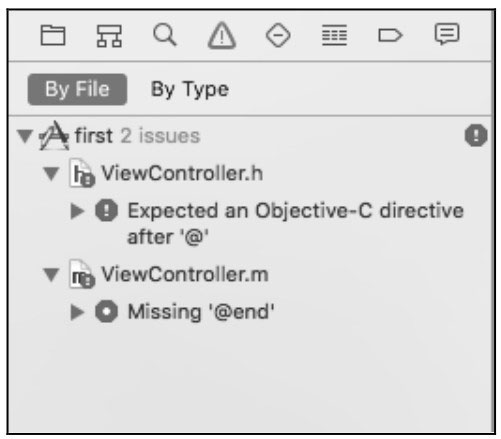The width and height of the screenshot is (501, 439).
Task: Switch to By File grouping
Action: (77, 89)
